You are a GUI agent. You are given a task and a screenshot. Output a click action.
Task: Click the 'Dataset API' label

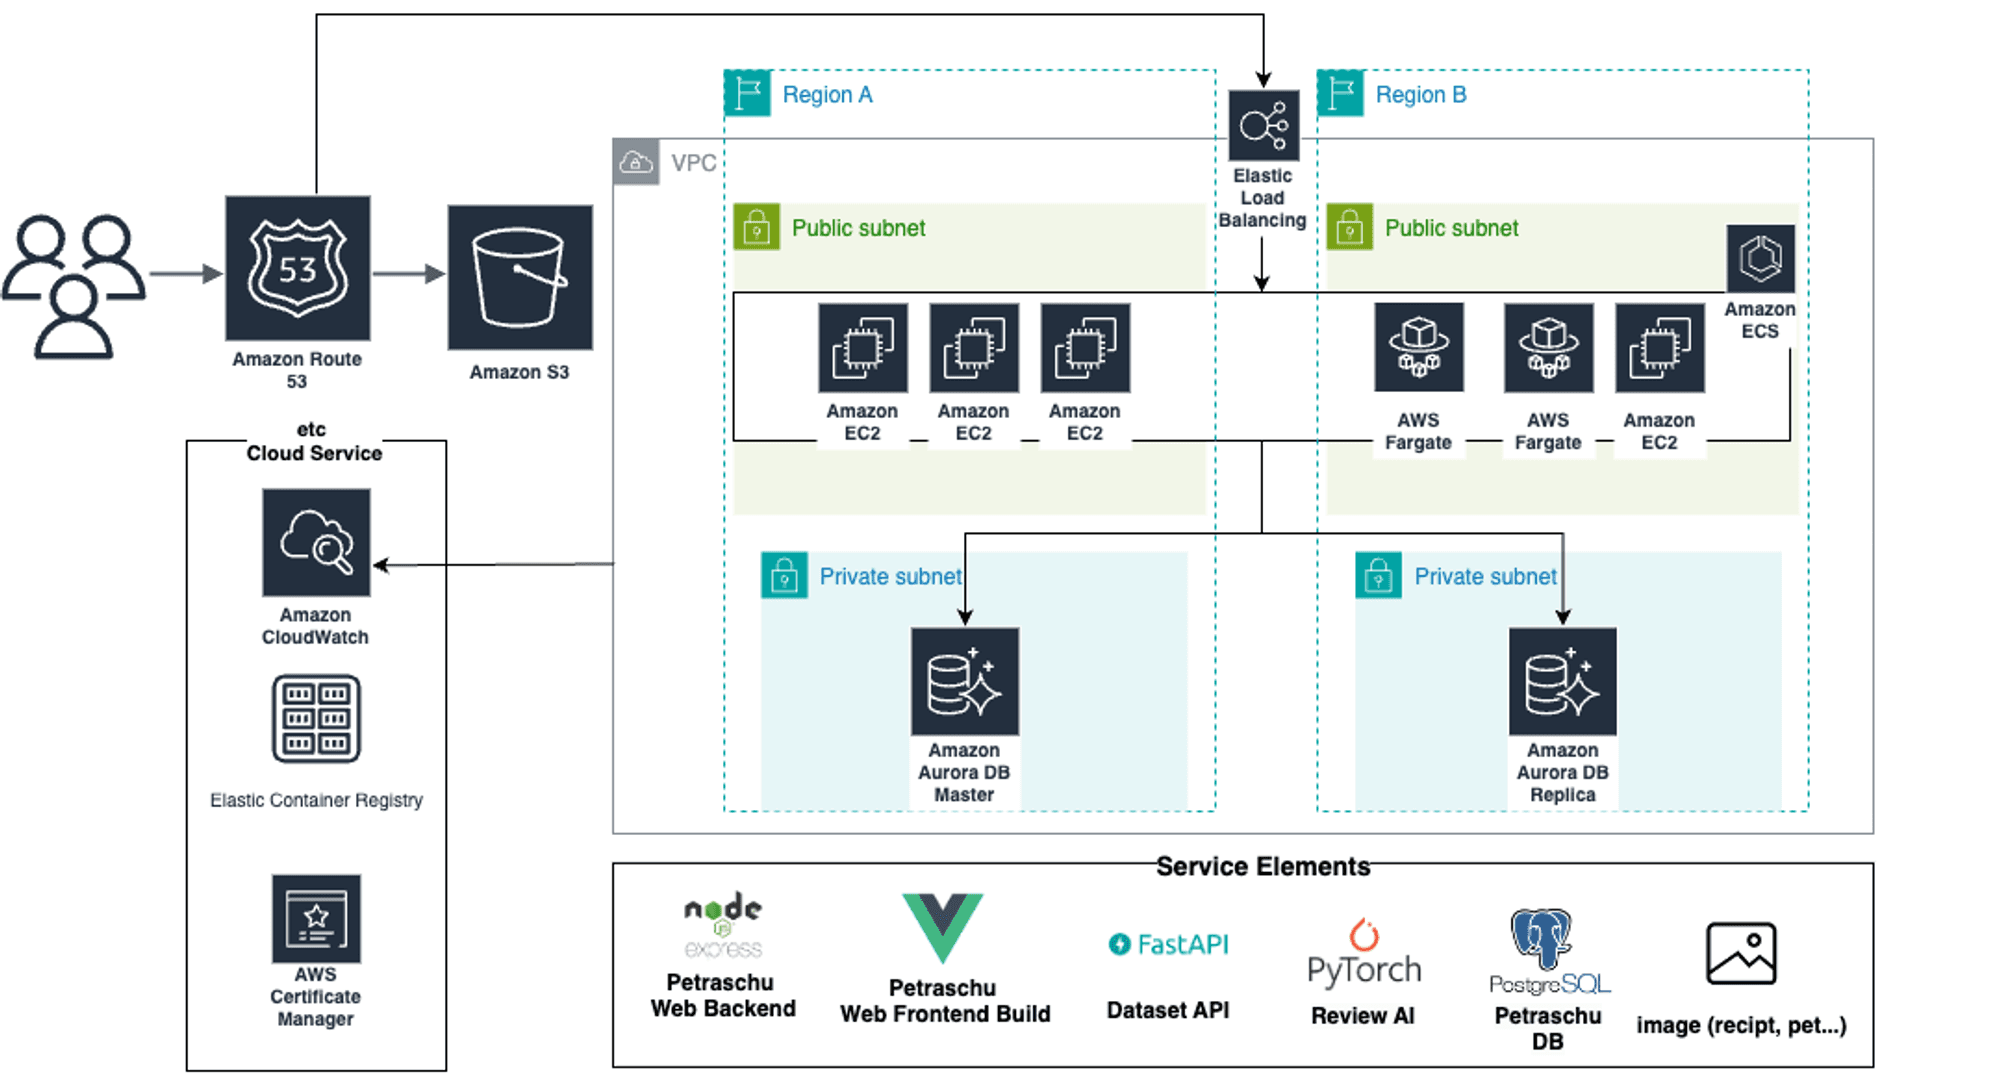[x=1168, y=1010]
